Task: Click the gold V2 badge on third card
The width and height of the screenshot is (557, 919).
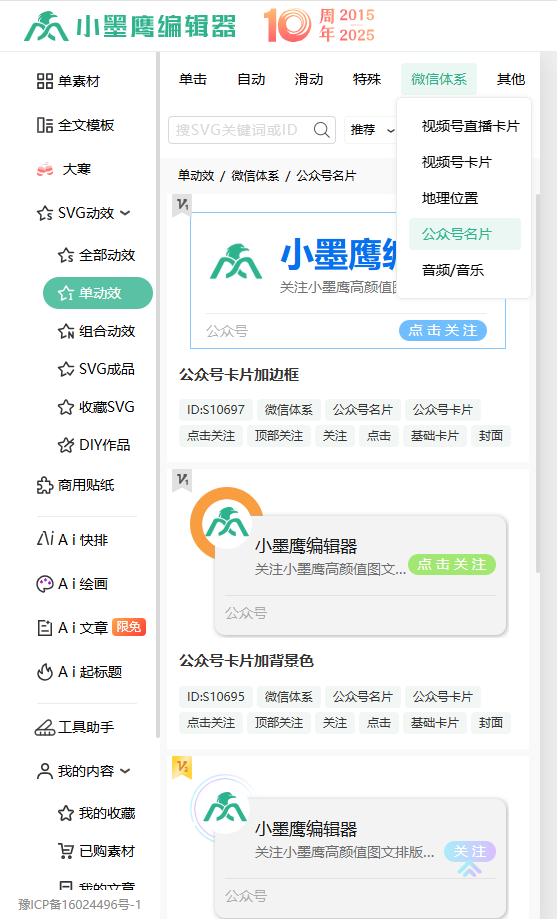Action: pyautogui.click(x=182, y=767)
